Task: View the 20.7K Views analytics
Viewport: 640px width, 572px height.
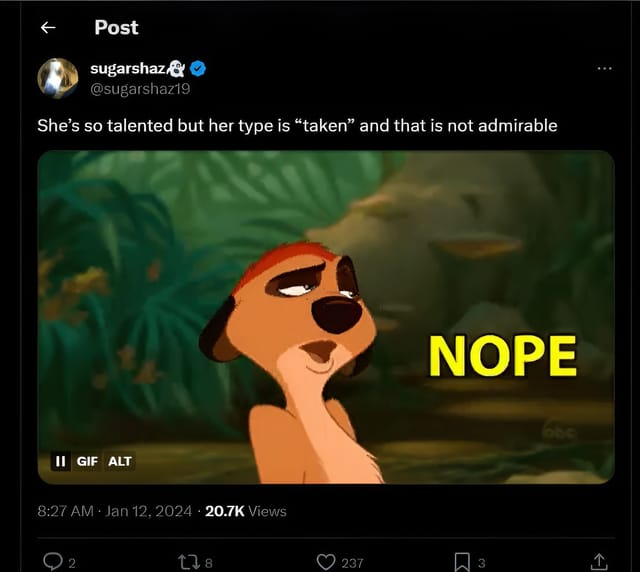Action: tap(246, 511)
